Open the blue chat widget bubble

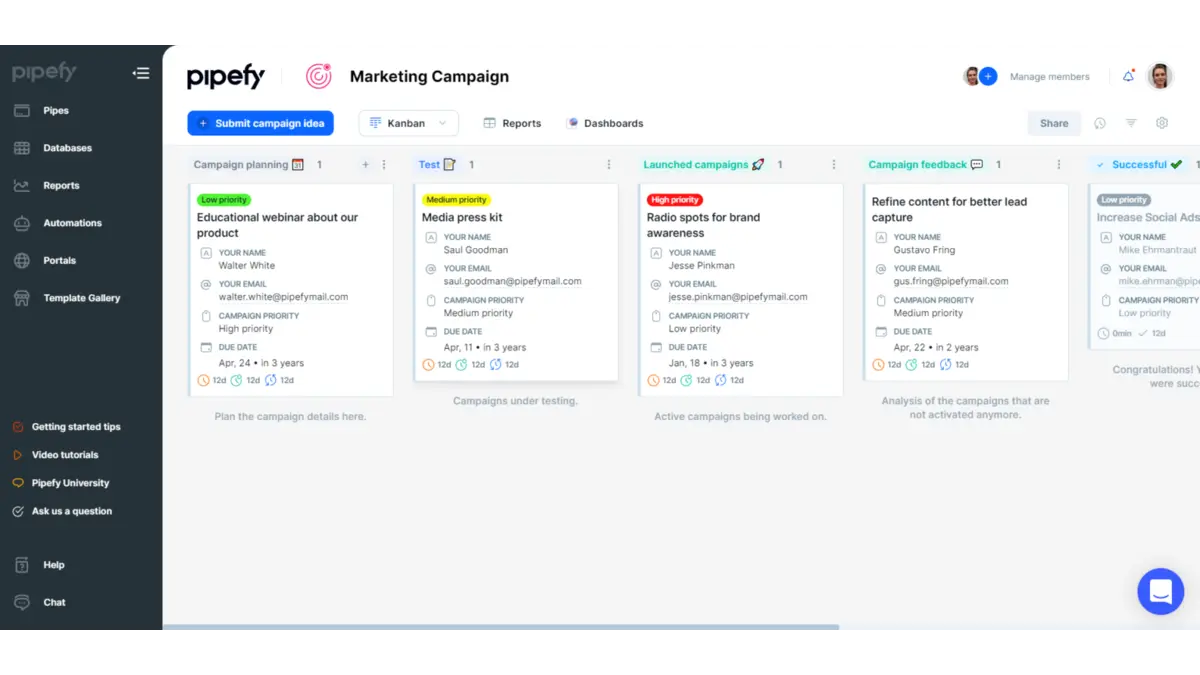click(x=1160, y=591)
